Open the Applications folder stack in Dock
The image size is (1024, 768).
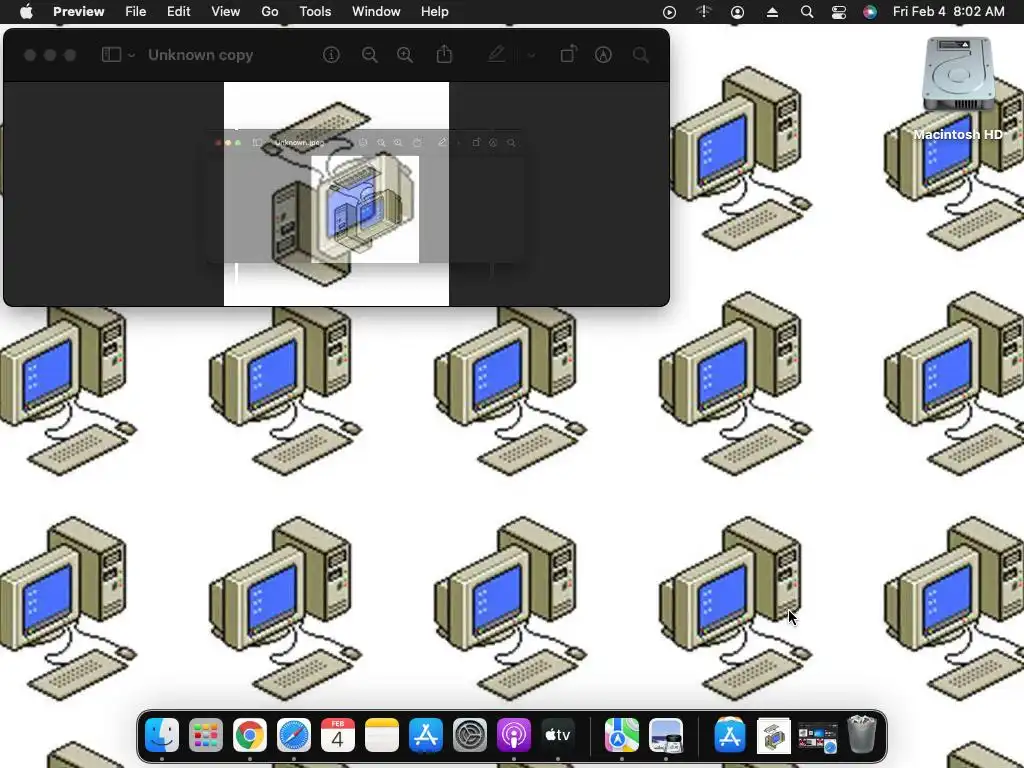[730, 735]
